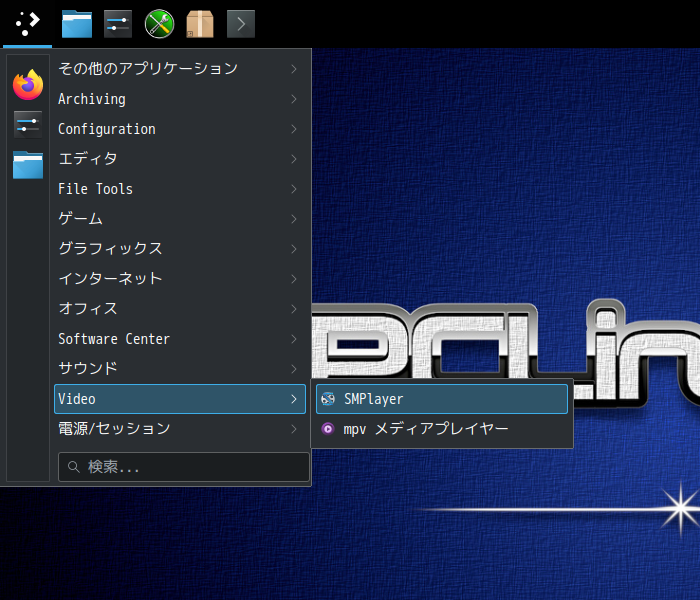Select the インターネット menu entry
The width and height of the screenshot is (700, 600).
pos(180,279)
